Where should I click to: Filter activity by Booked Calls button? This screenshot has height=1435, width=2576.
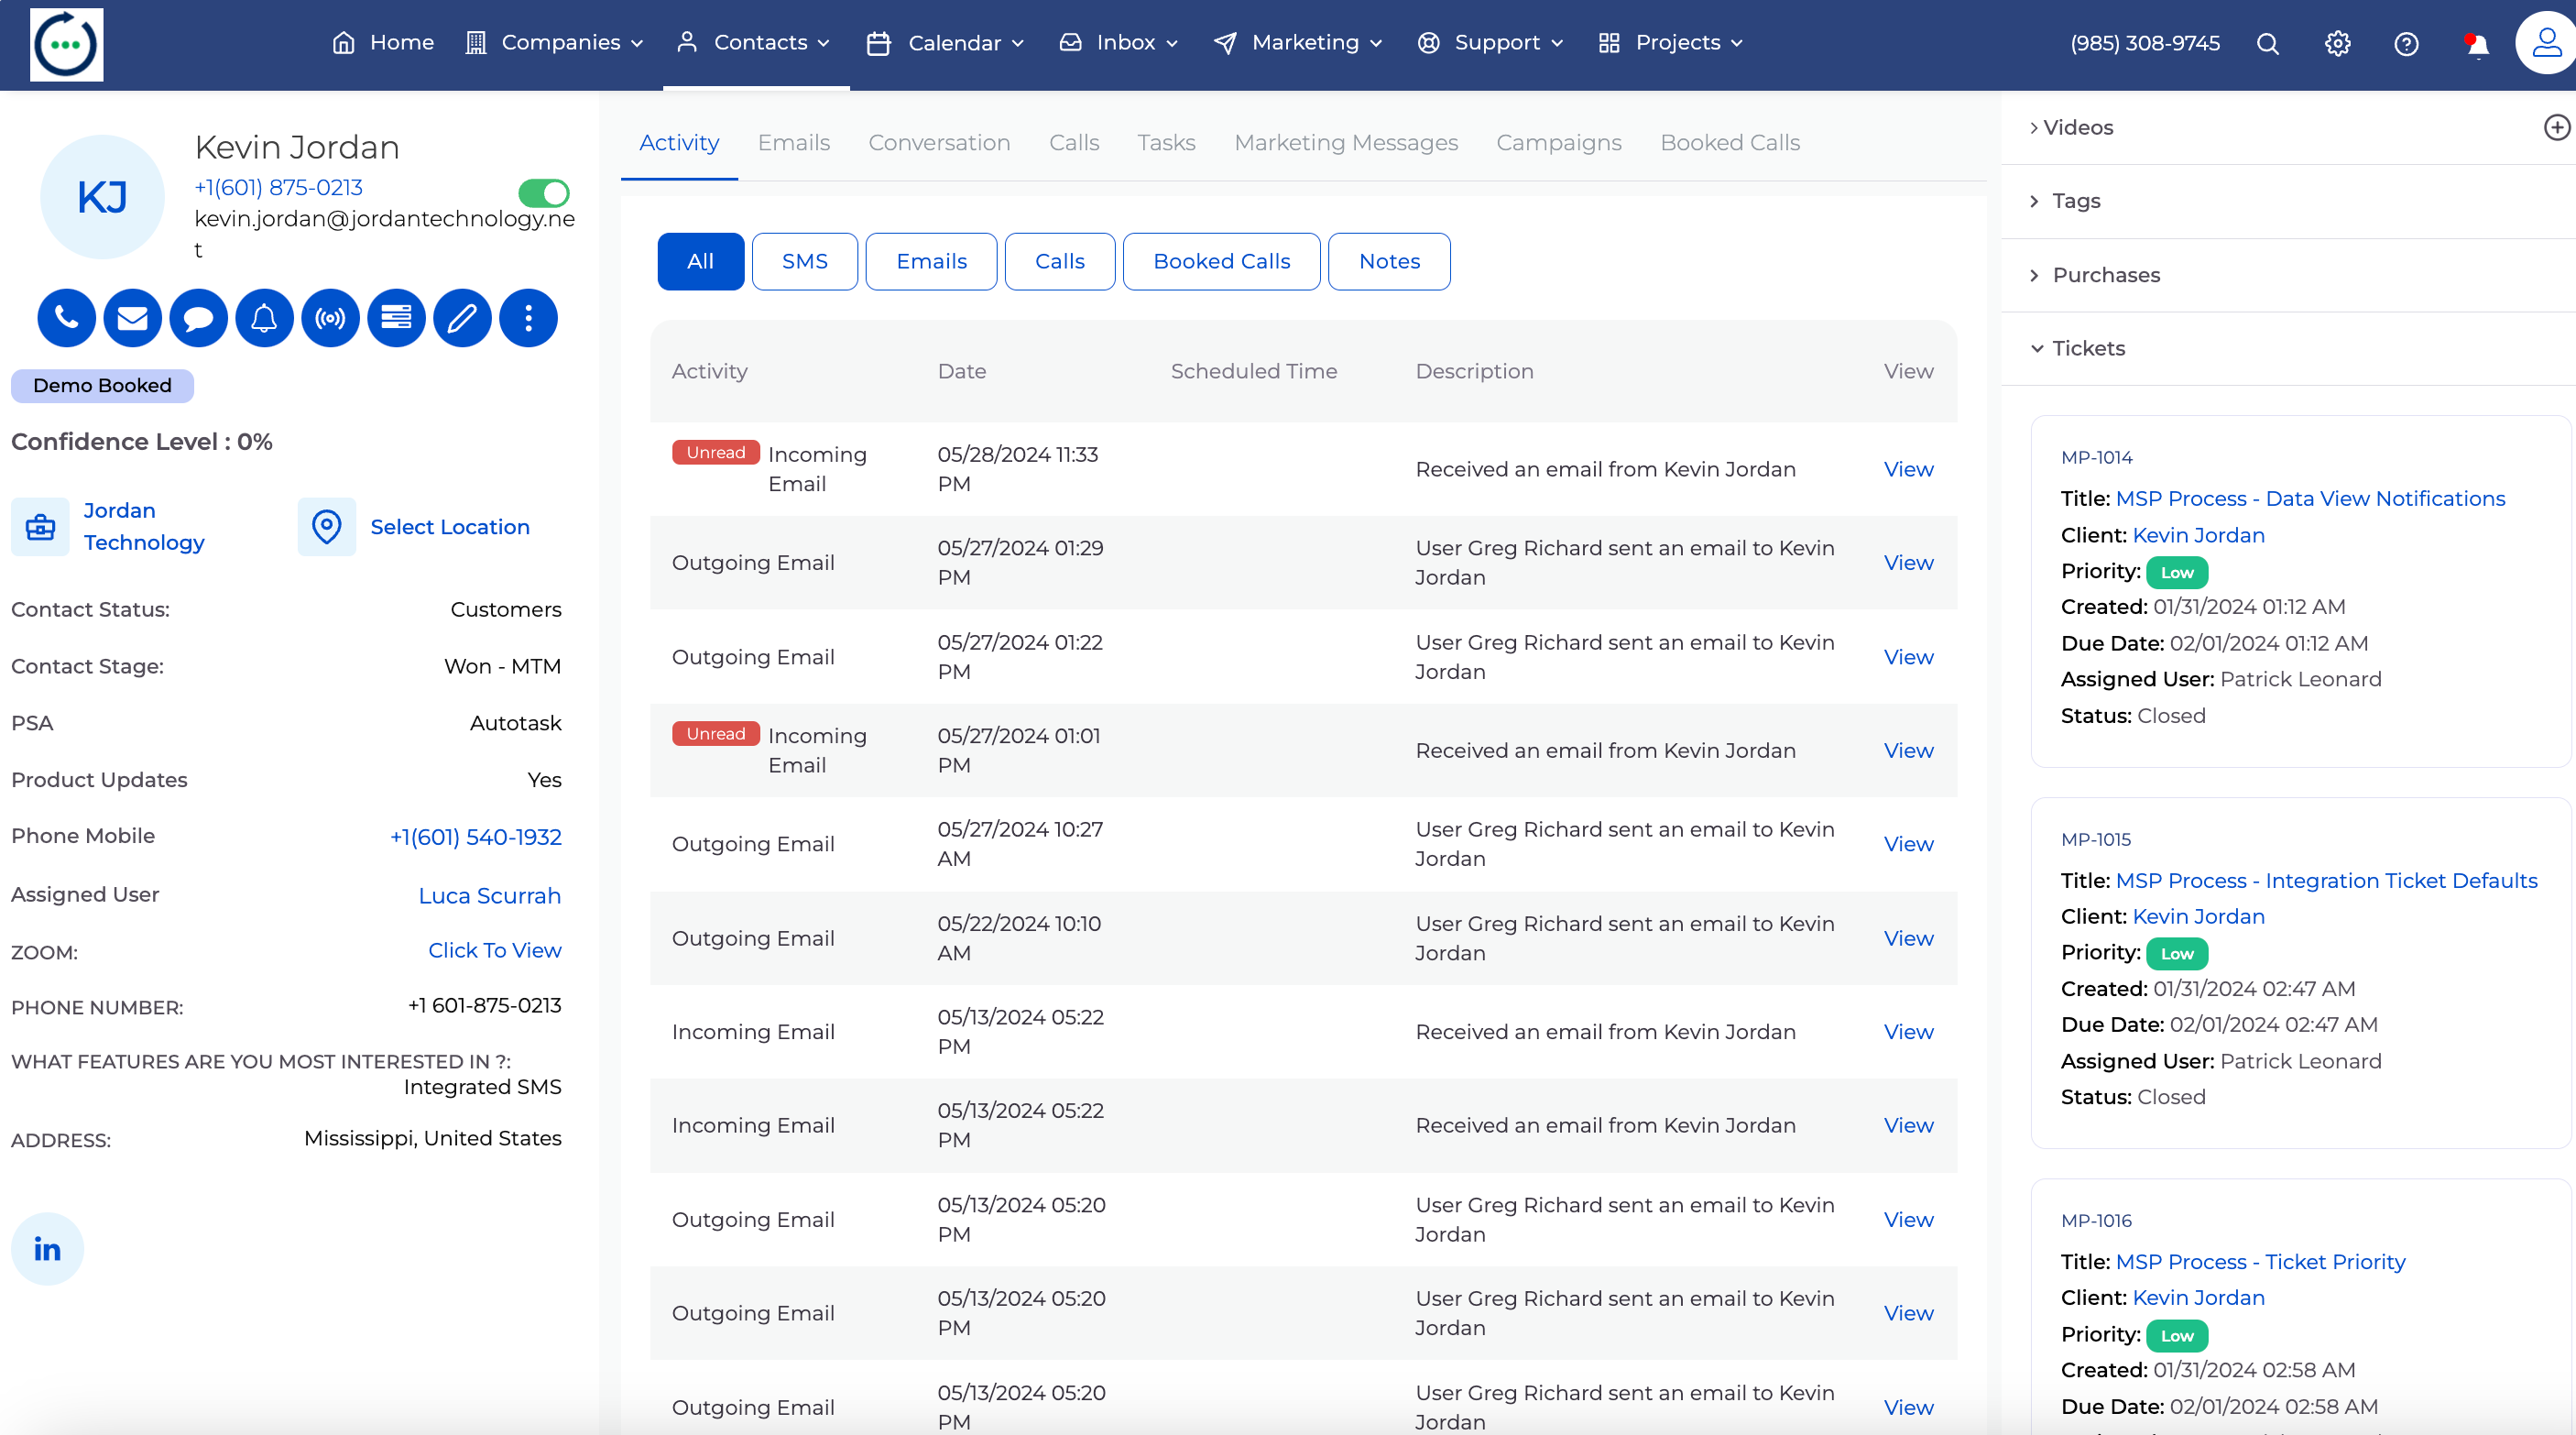(x=1221, y=261)
